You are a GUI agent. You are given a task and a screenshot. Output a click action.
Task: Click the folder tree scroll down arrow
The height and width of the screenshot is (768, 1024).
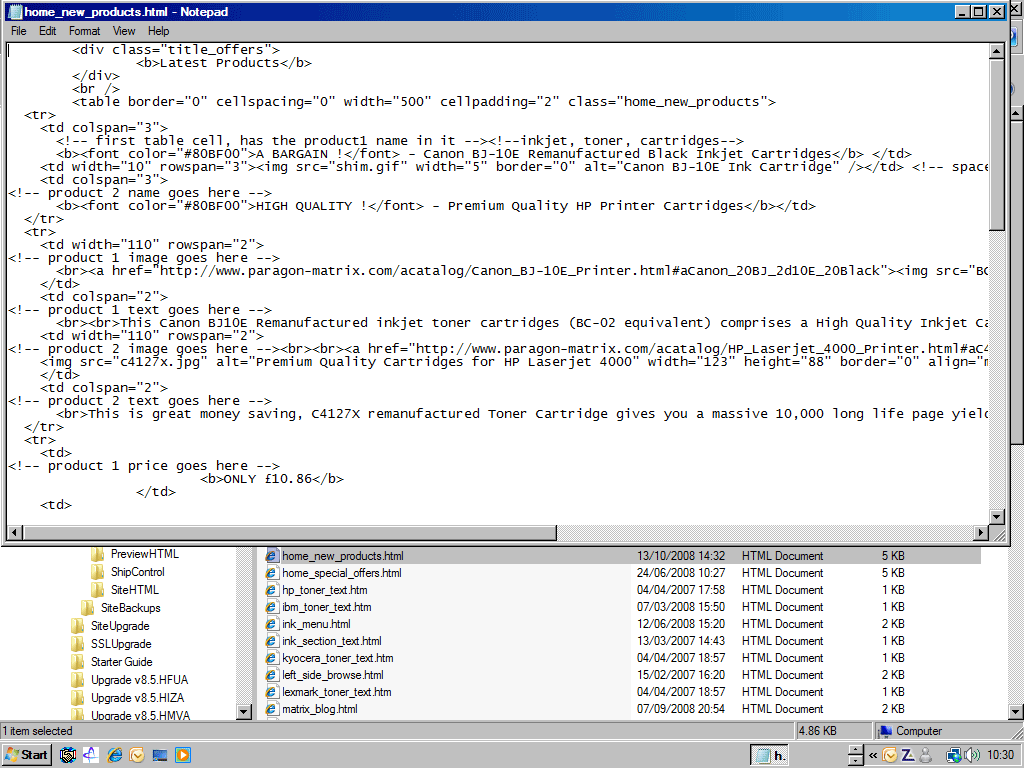pos(243,711)
